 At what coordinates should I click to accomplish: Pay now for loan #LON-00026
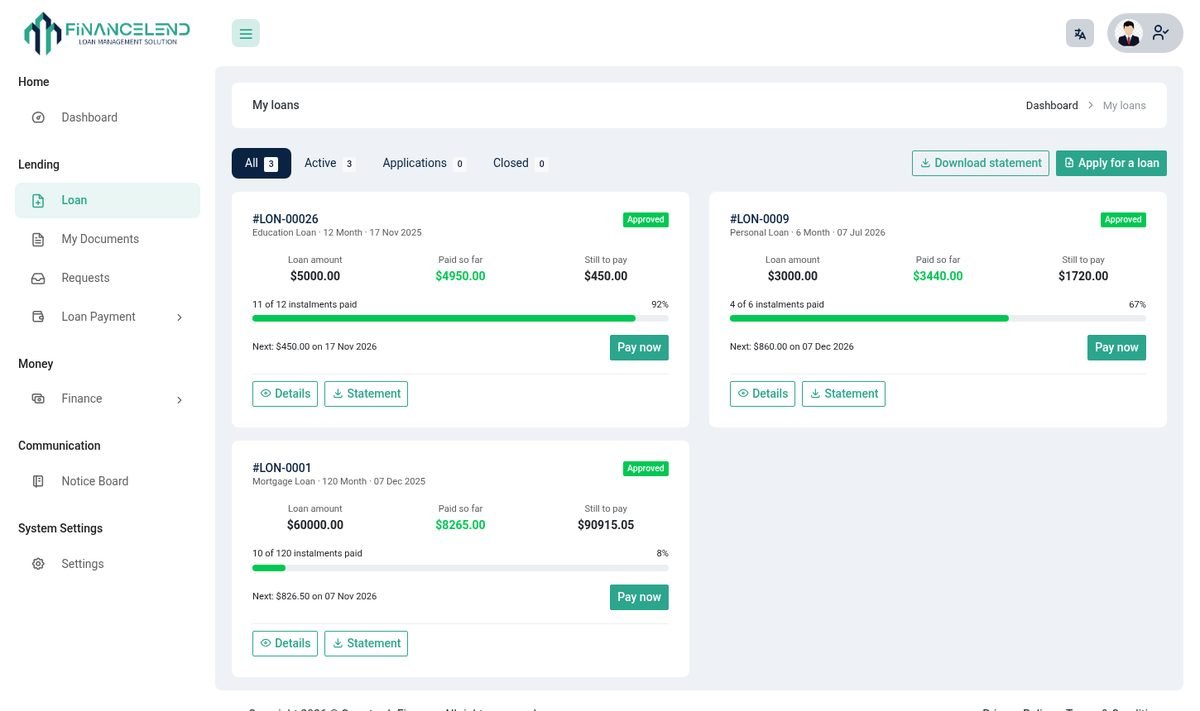click(x=639, y=347)
